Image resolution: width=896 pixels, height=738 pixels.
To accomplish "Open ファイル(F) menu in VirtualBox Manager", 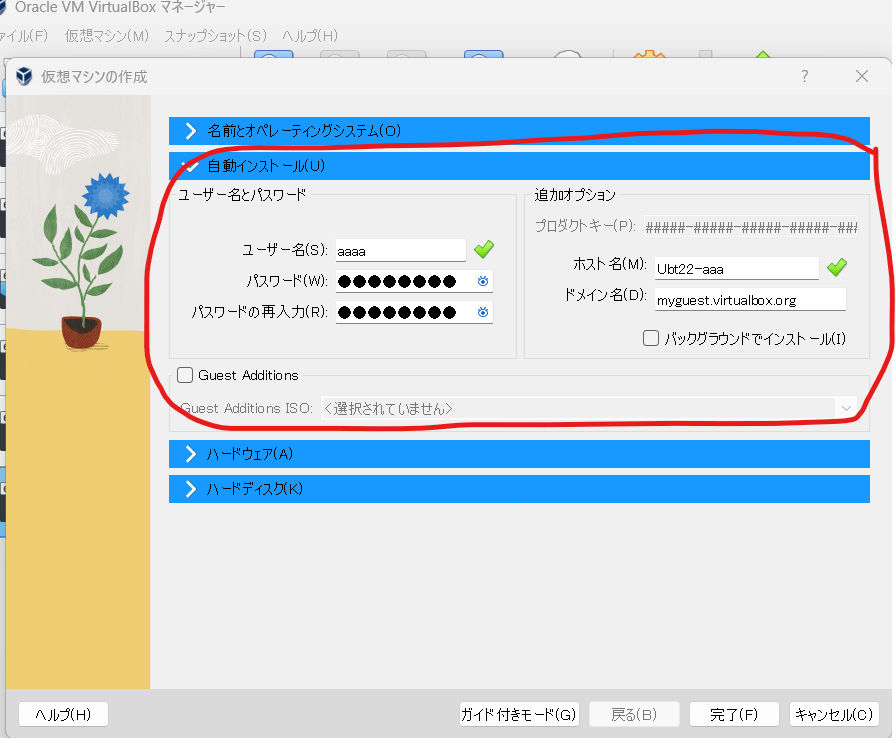I will (23, 35).
